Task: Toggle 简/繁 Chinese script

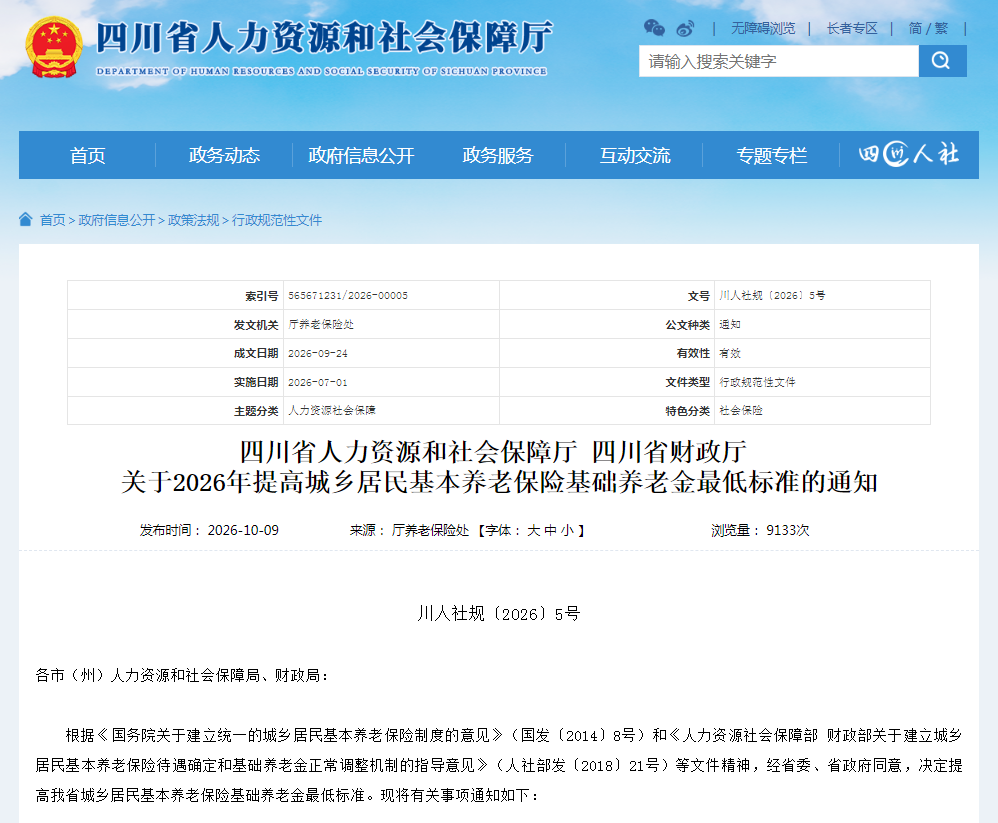Action: point(928,28)
